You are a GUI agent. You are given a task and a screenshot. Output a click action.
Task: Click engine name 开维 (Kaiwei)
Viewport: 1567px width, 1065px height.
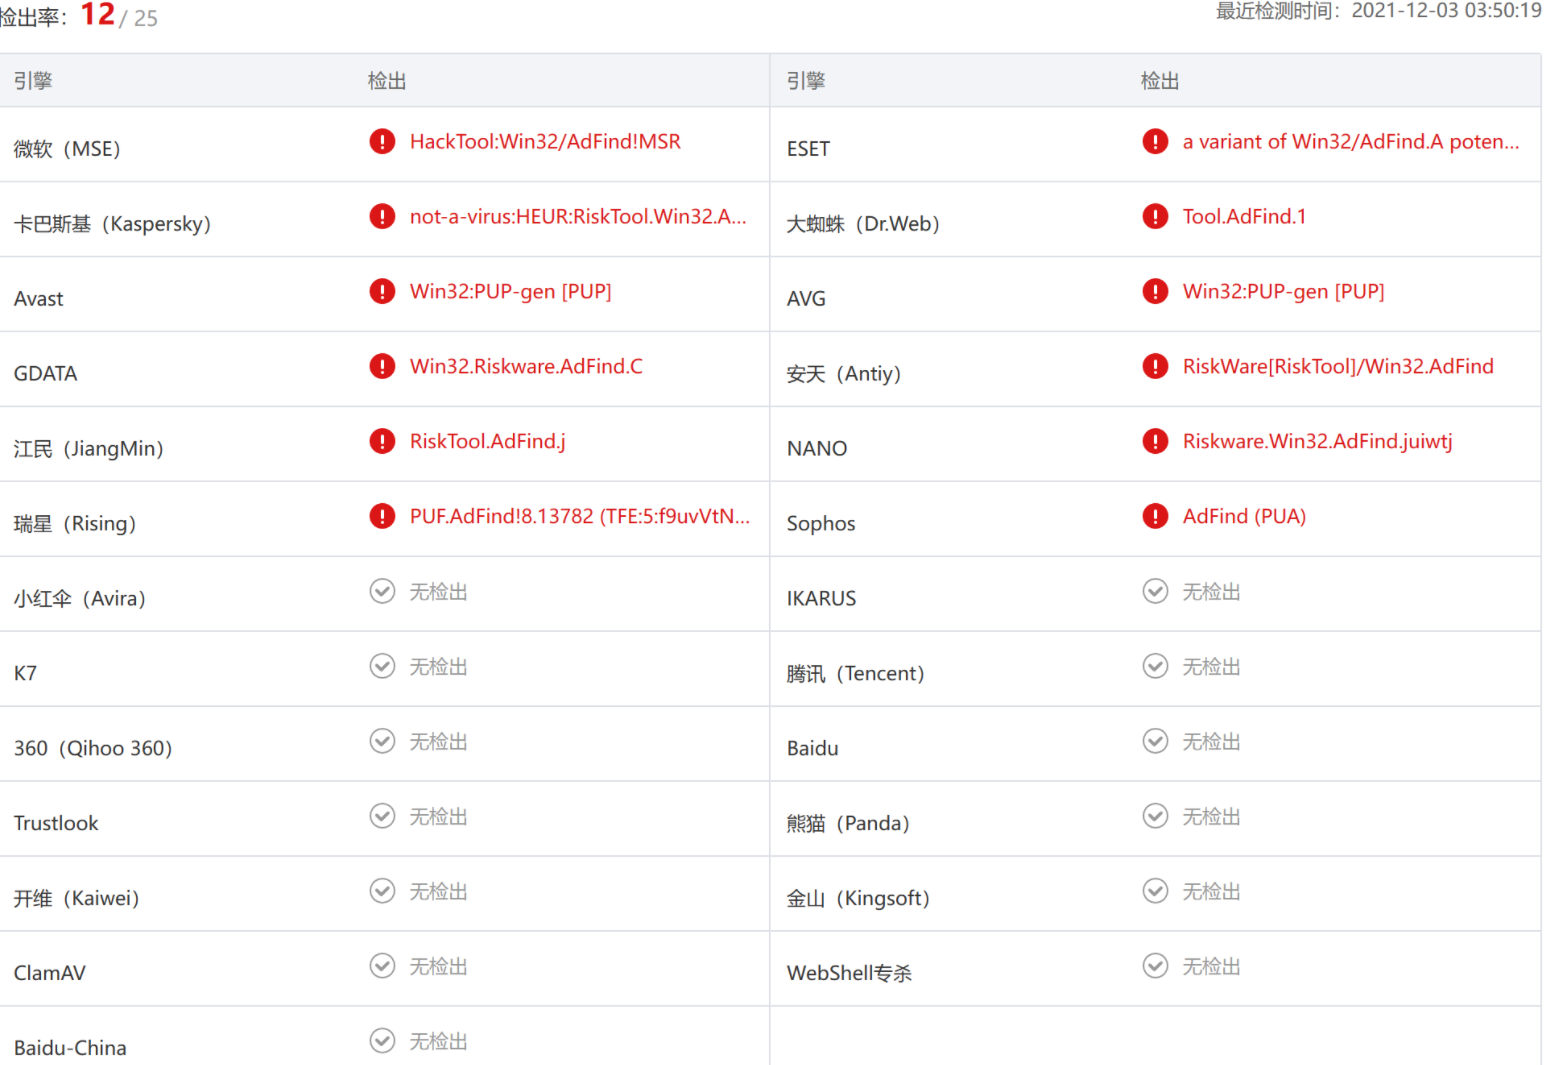(76, 899)
